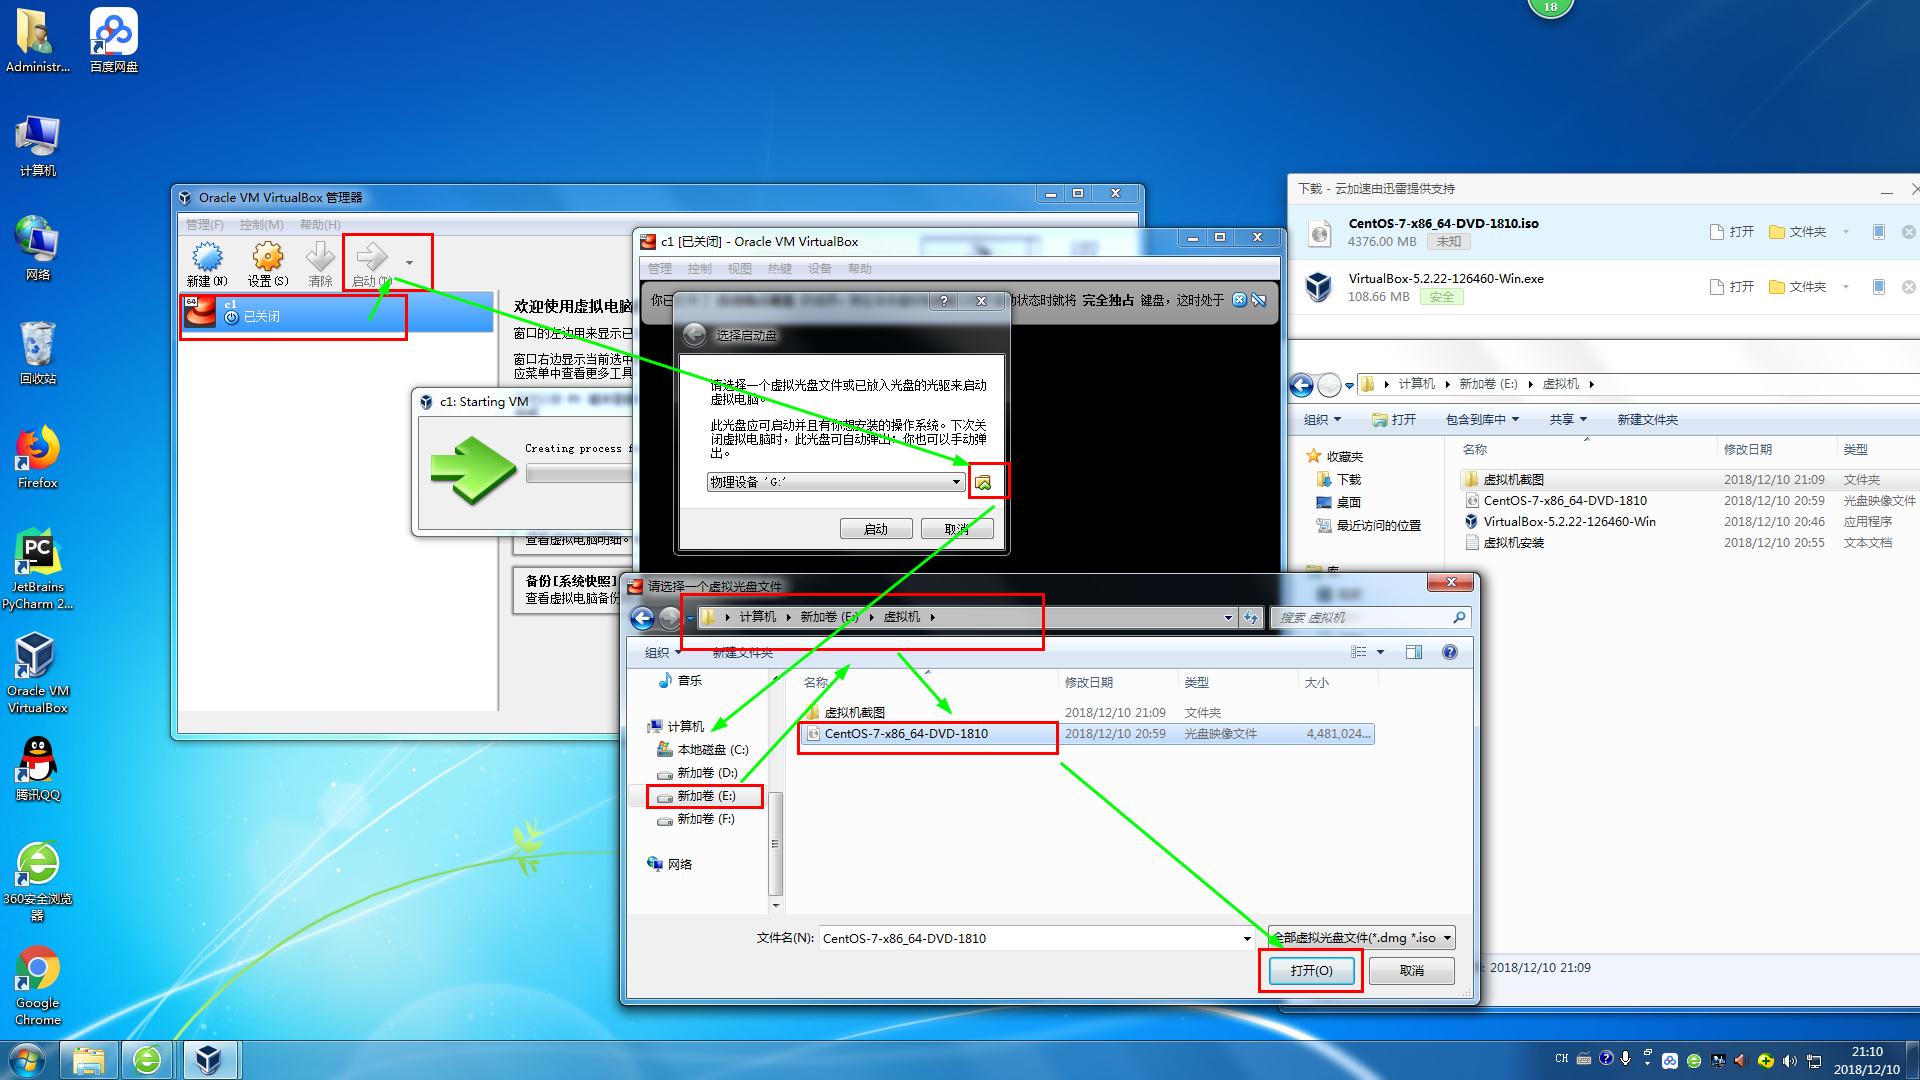
Task: Select CentOS-7-x86_64-DVD-1810 file in file picker
Action: (x=906, y=734)
